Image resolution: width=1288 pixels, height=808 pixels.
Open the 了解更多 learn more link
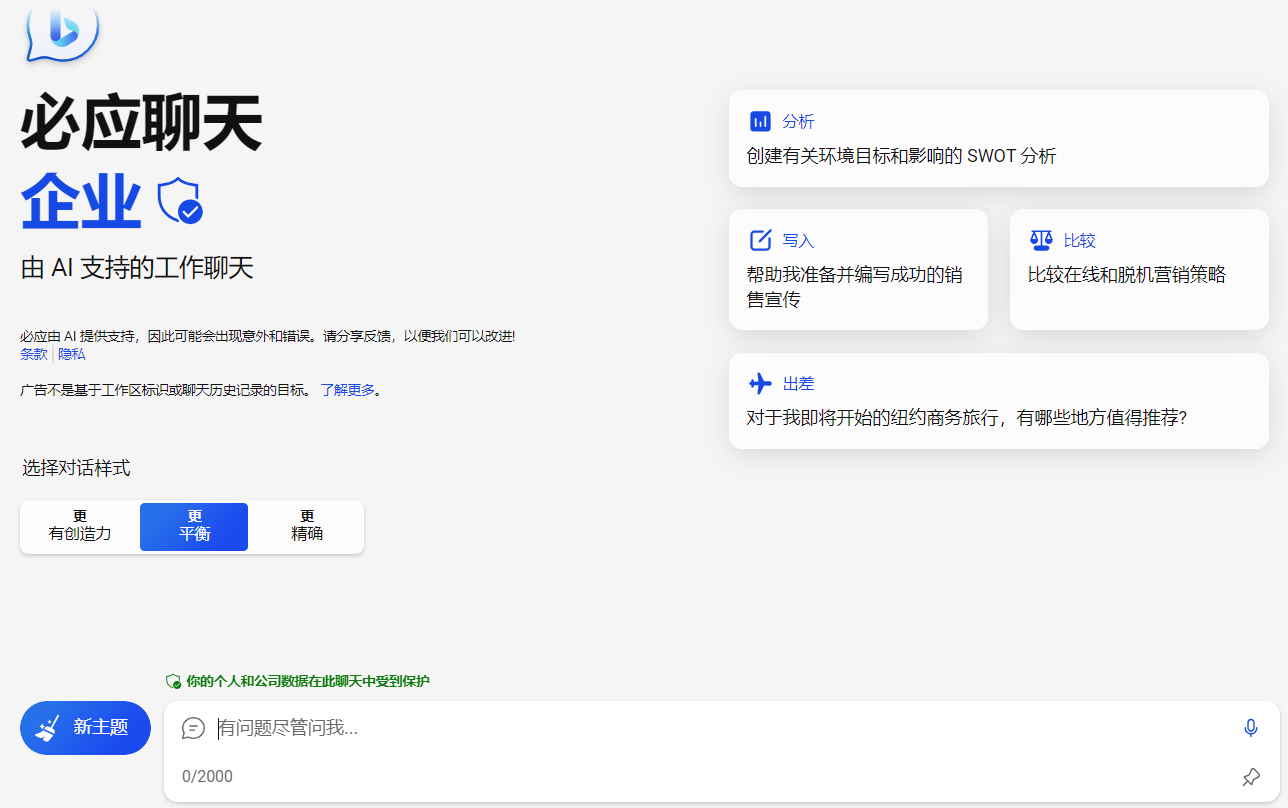(348, 390)
